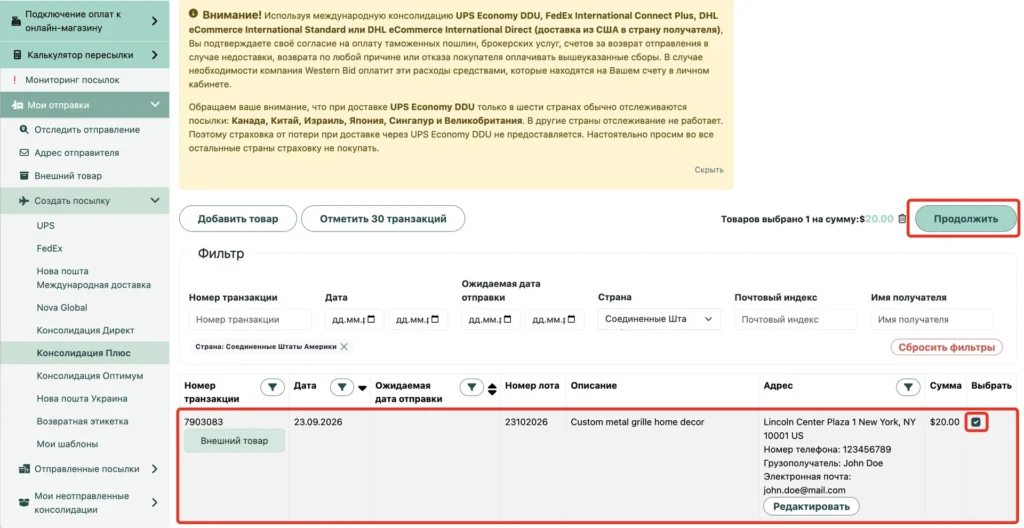Click the Почтовый индекс input field

pos(795,320)
